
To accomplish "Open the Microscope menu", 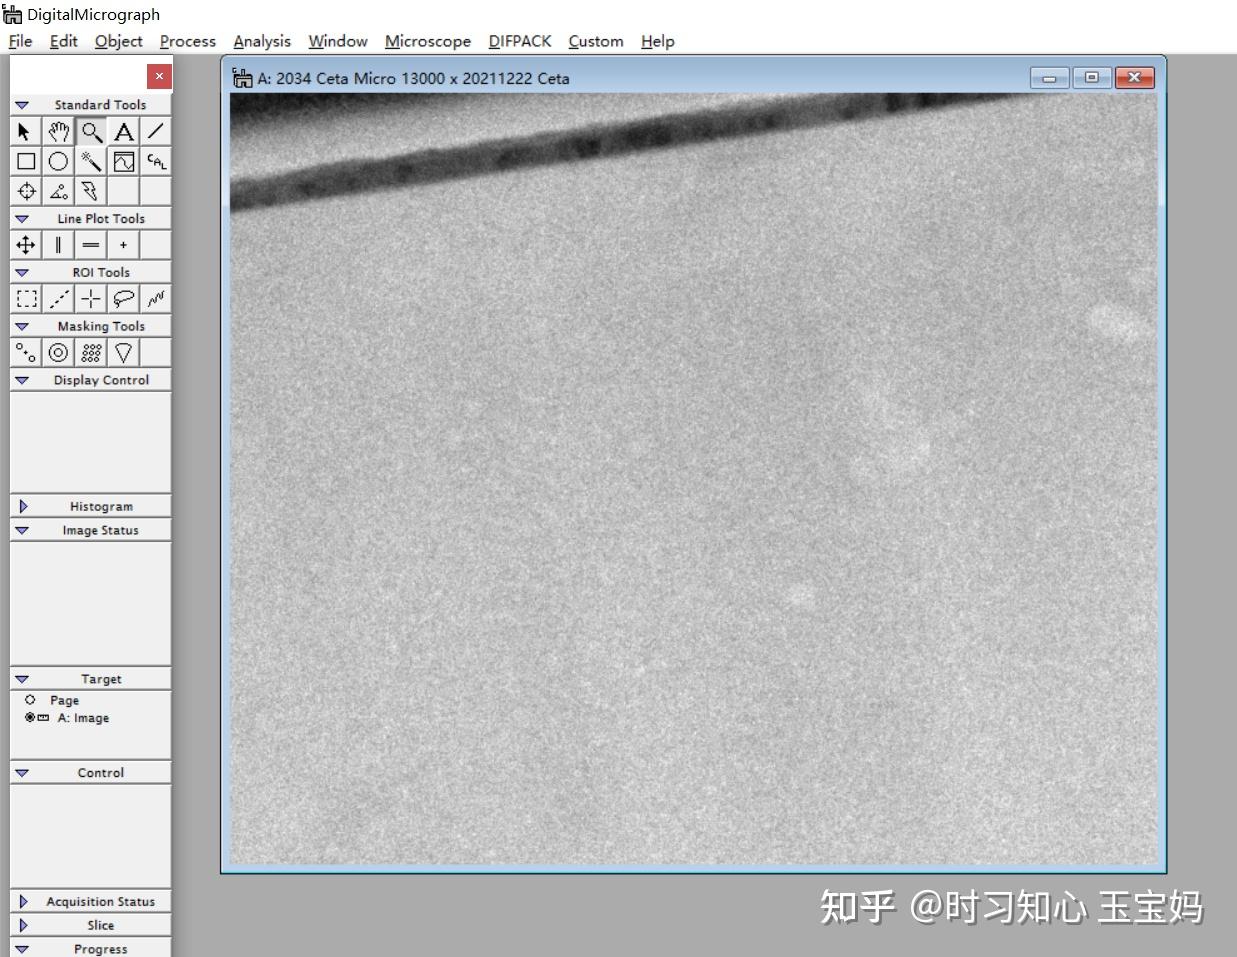I will click(x=428, y=41).
